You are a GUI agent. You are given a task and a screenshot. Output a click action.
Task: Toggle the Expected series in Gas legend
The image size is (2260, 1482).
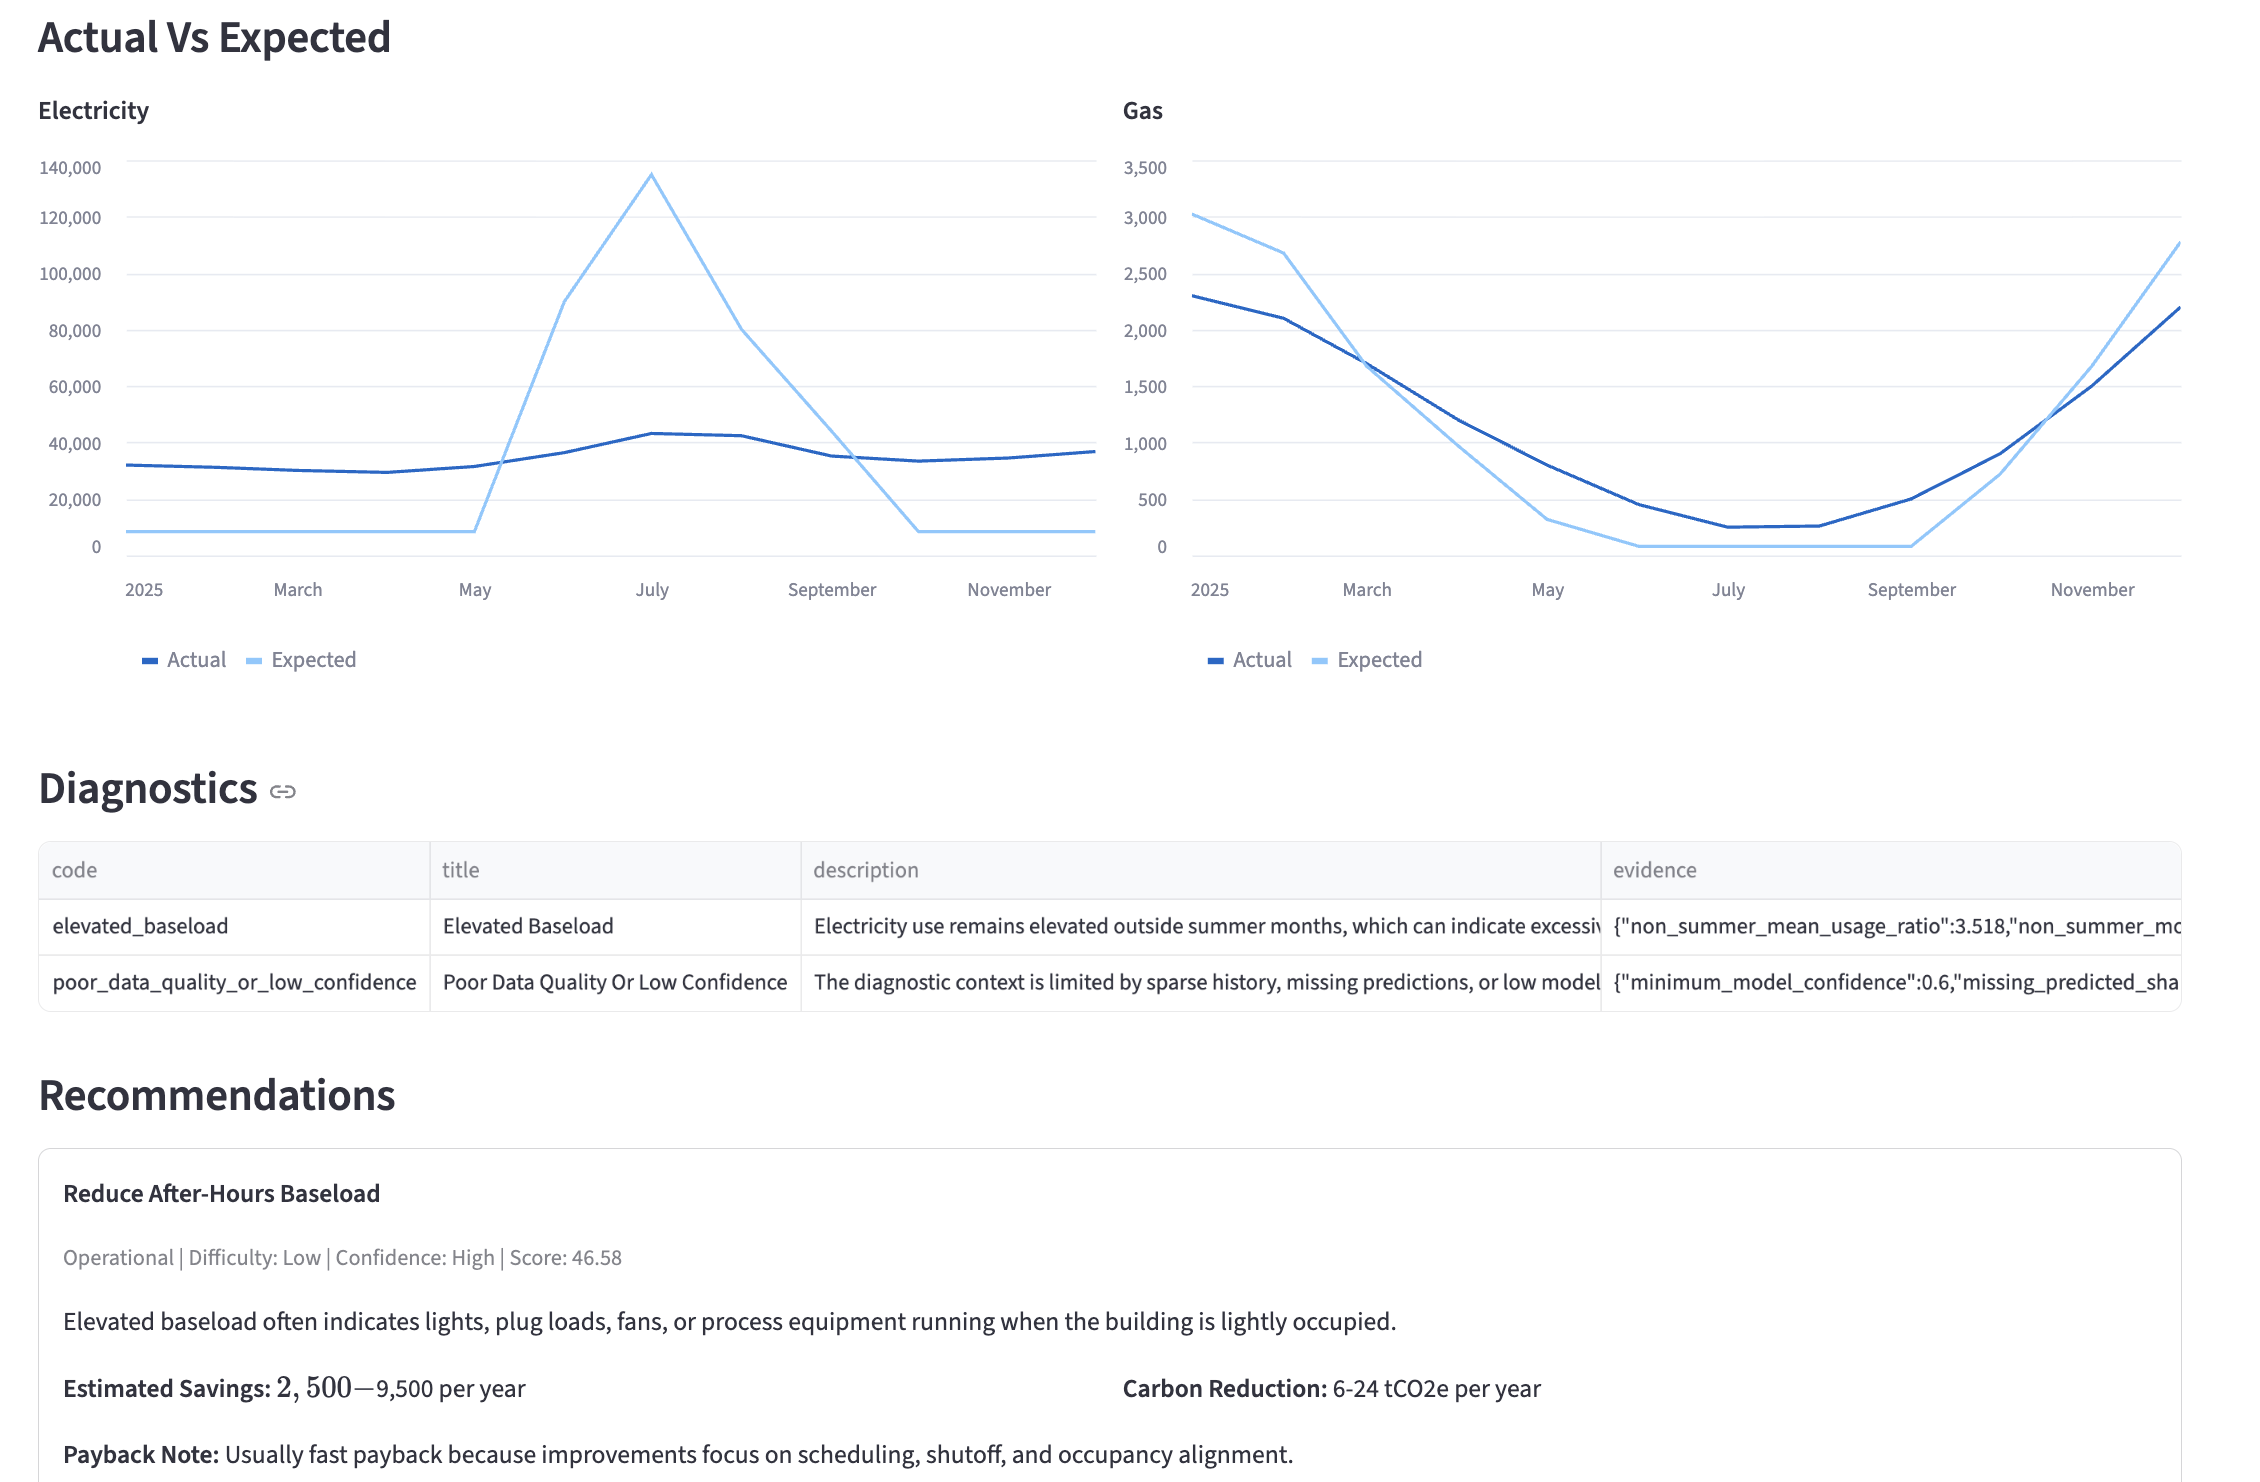tap(1379, 660)
